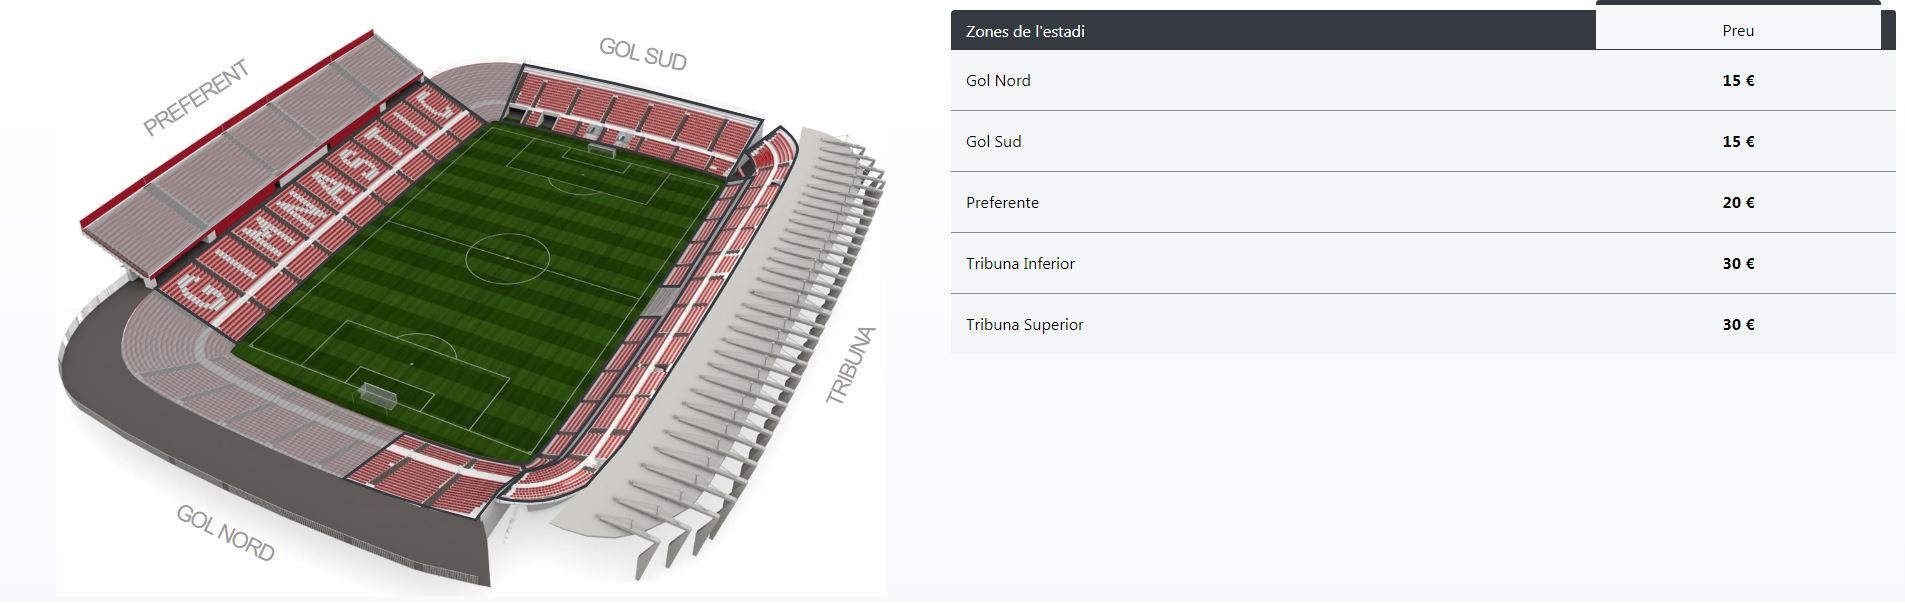Click the PREFERENT label on stadium map

pyautogui.click(x=196, y=98)
